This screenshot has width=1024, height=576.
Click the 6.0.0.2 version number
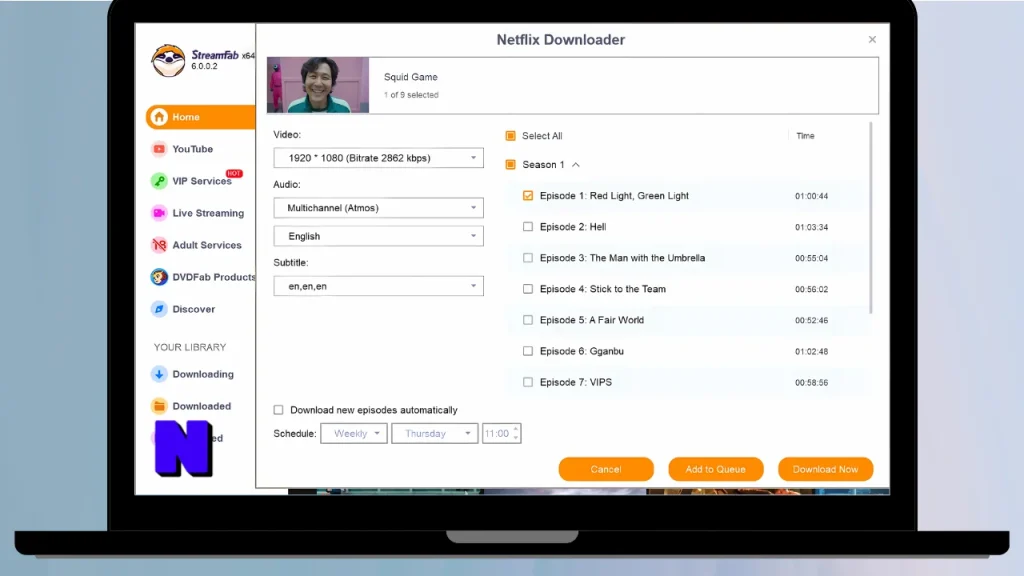204,67
